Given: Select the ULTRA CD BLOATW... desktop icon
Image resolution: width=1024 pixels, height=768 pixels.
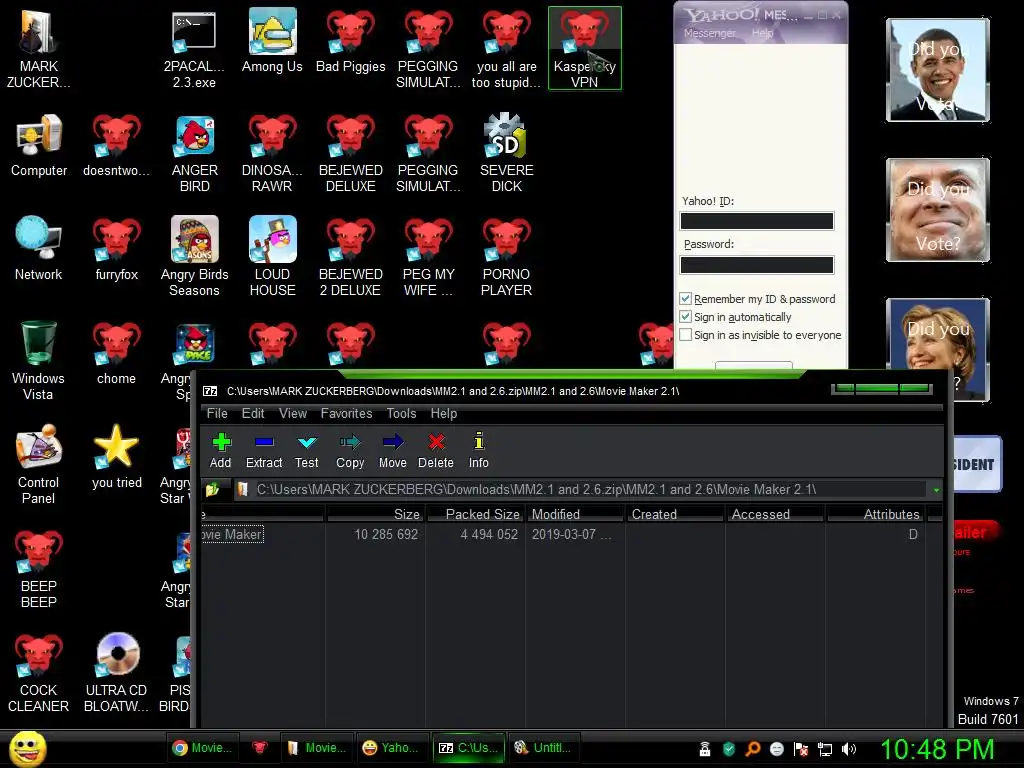Looking at the screenshot, I should 116,673.
